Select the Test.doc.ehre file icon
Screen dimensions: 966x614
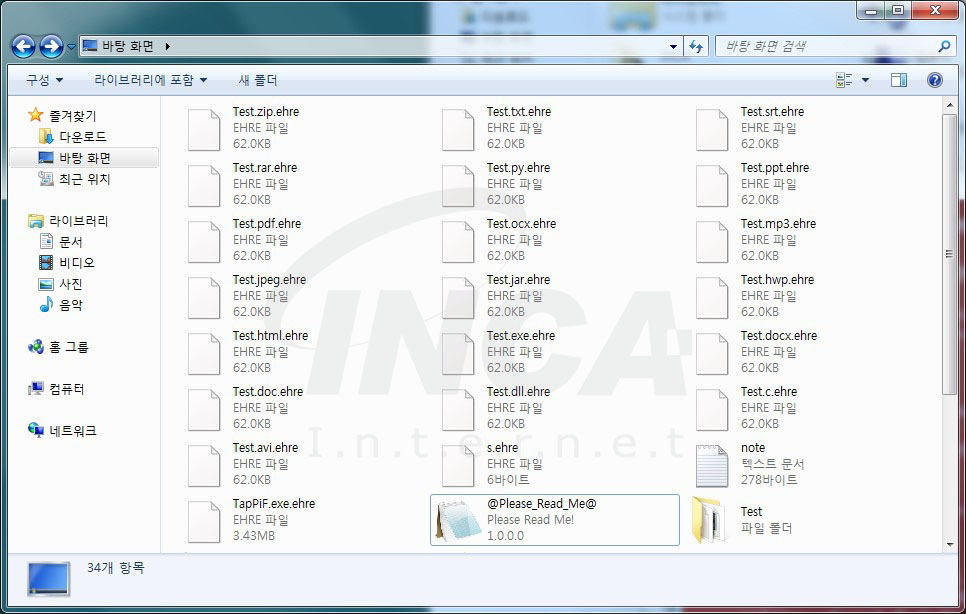pyautogui.click(x=204, y=410)
